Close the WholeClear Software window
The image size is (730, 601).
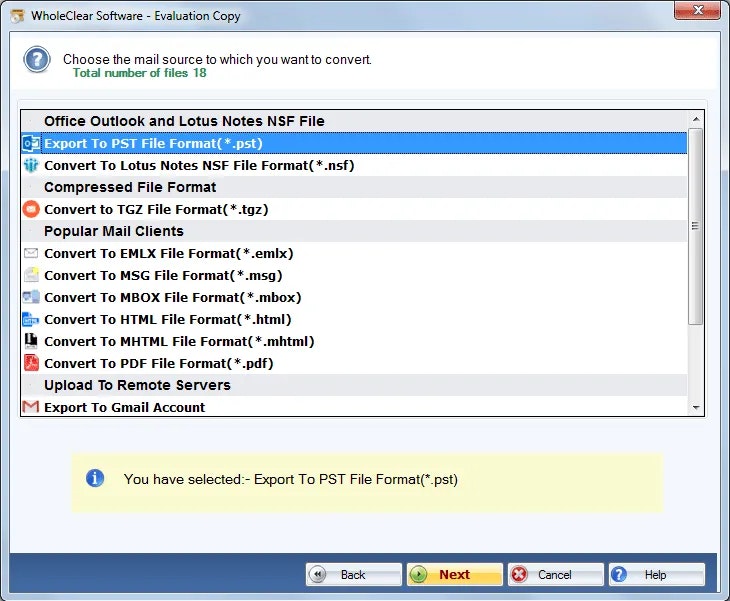click(x=697, y=10)
